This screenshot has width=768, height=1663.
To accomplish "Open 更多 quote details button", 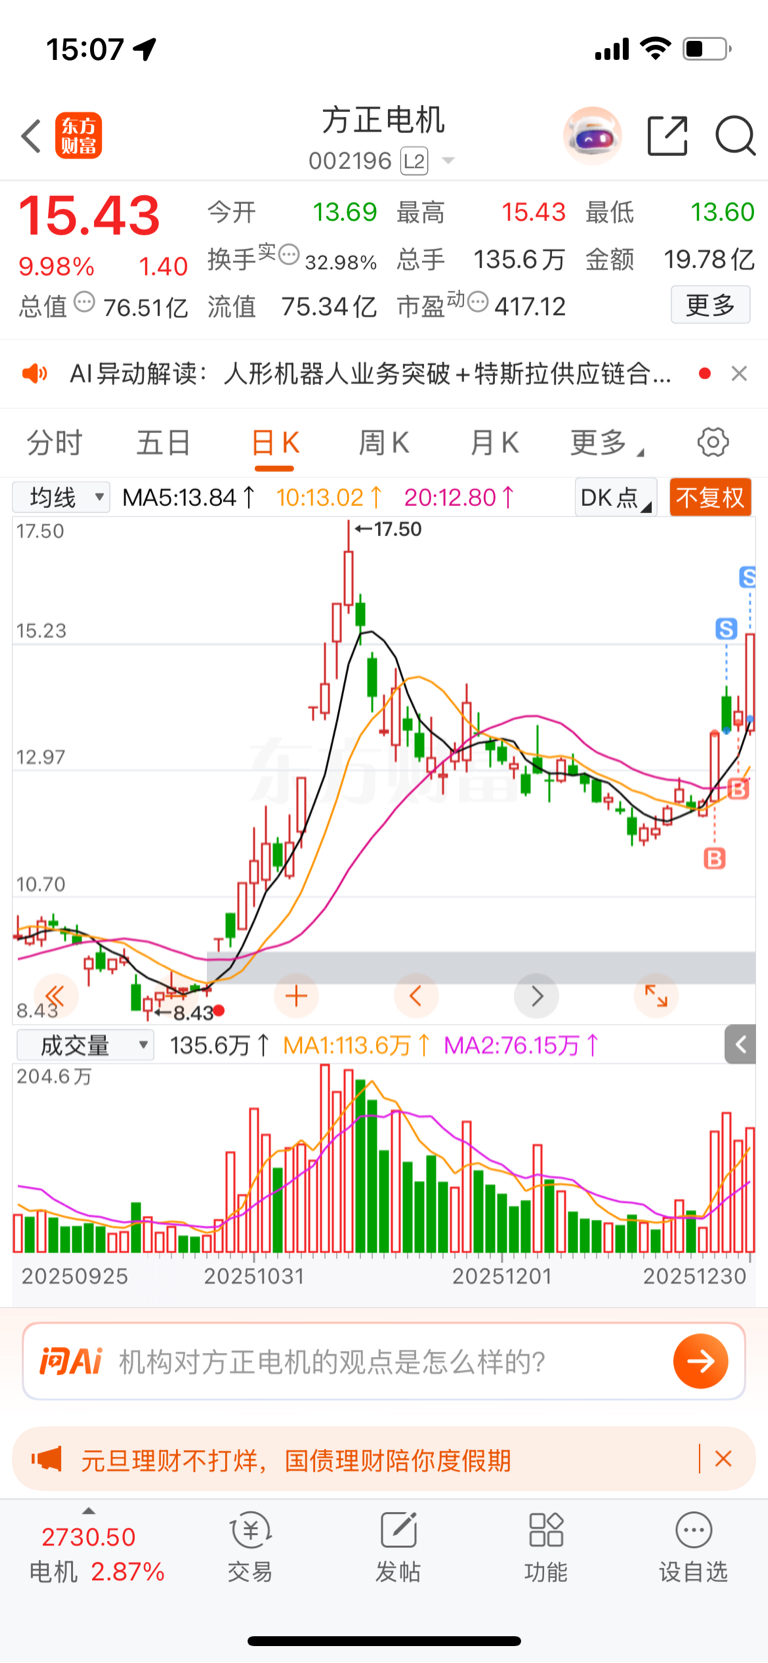I will pyautogui.click(x=710, y=305).
